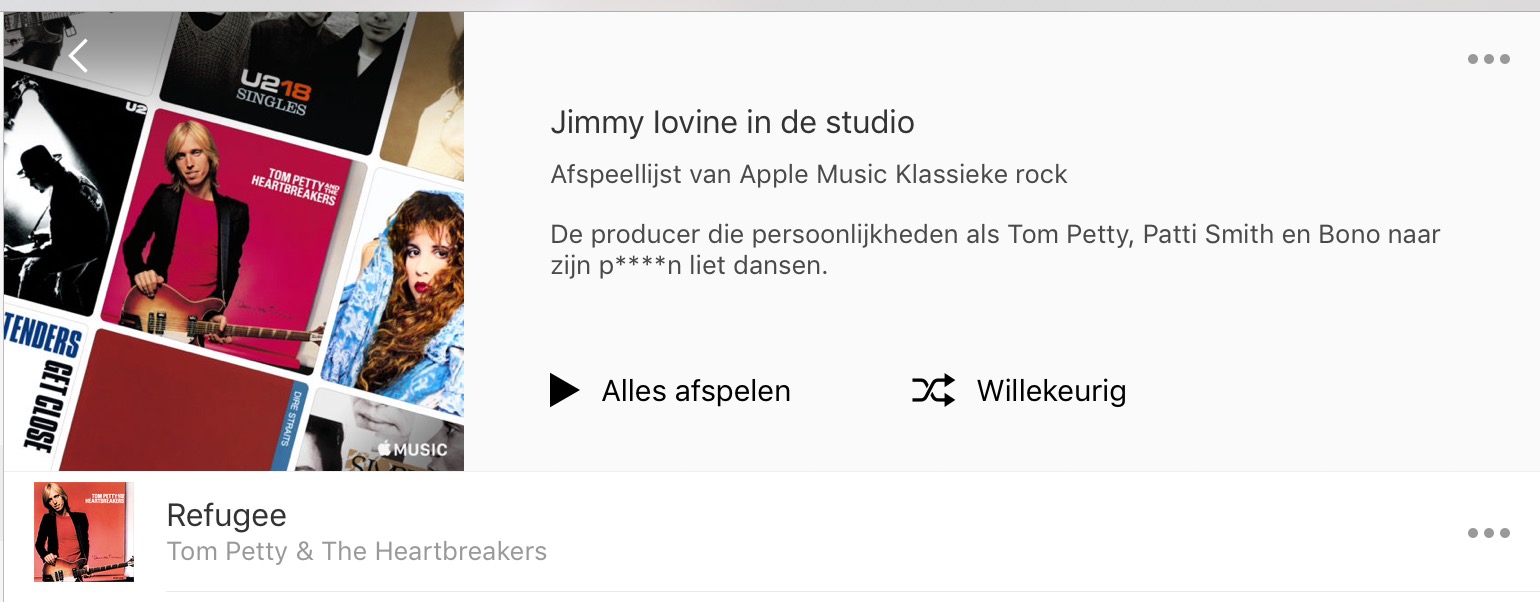The height and width of the screenshot is (602, 1540).
Task: Click the playlist description starting "De producer"
Action: click(994, 250)
